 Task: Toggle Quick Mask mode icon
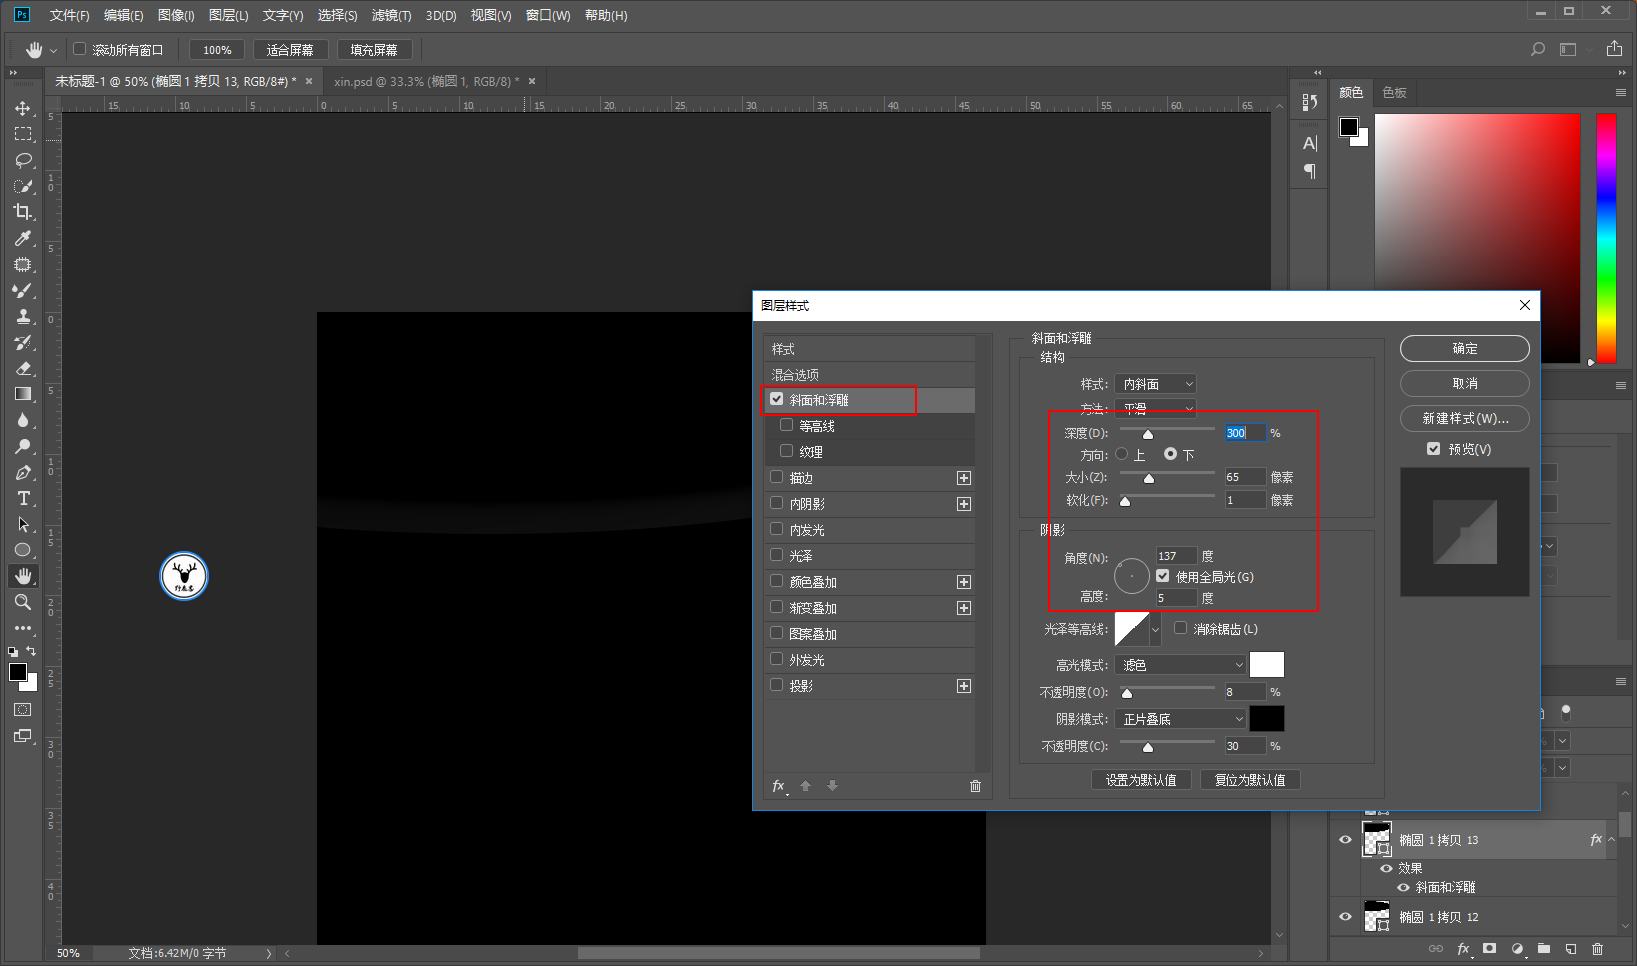[23, 710]
